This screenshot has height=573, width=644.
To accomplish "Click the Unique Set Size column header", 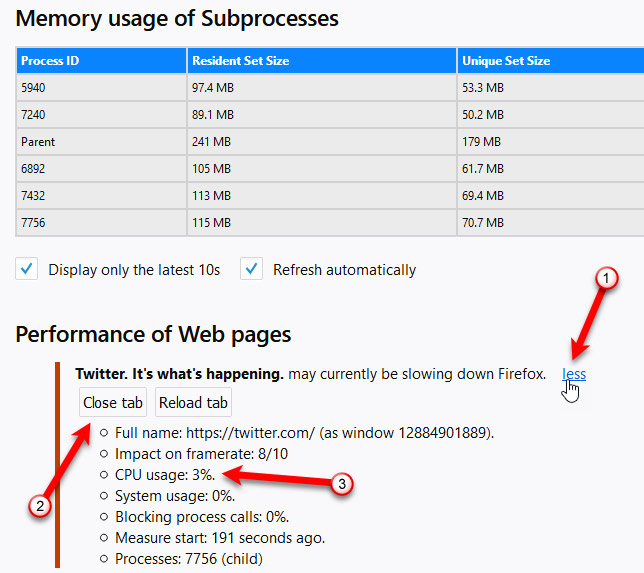I will [506, 61].
